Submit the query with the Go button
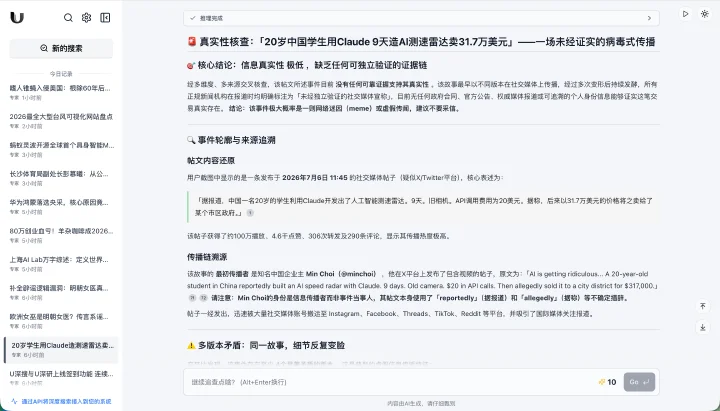720x411 pixels. 639,382
